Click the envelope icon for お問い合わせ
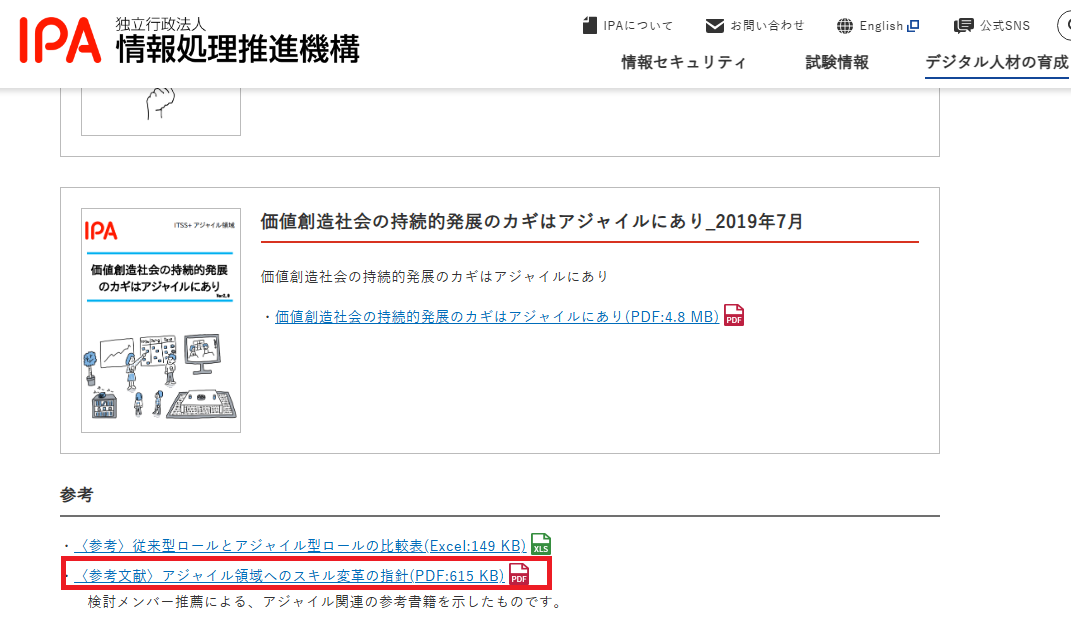This screenshot has height=619, width=1071. 714,25
